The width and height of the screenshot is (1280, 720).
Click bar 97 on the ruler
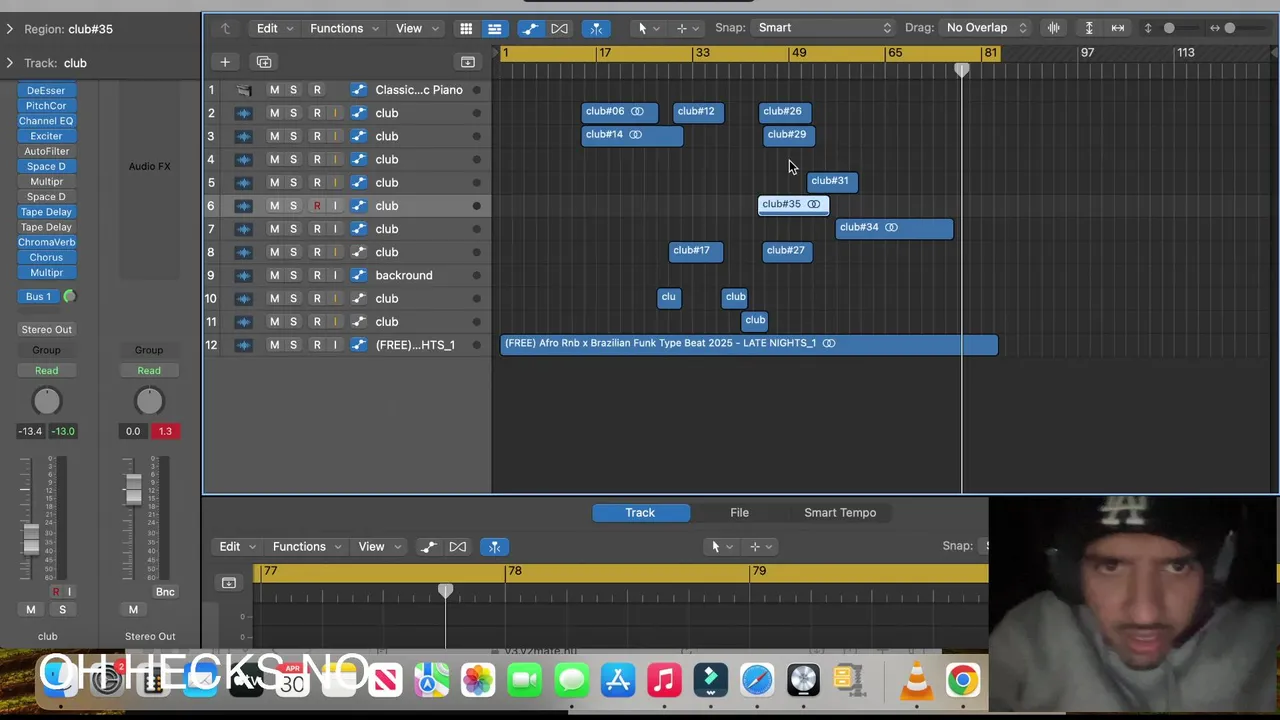coord(1087,53)
